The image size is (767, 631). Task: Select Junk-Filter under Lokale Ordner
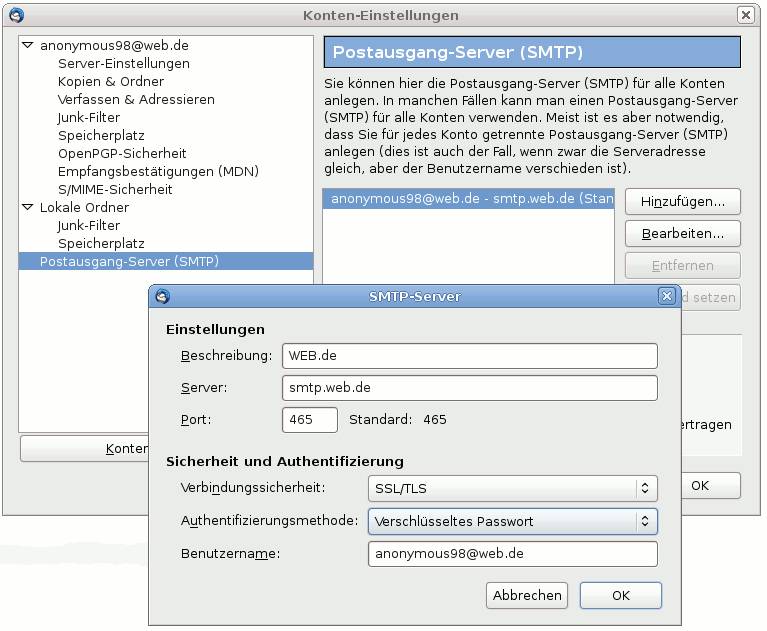89,225
